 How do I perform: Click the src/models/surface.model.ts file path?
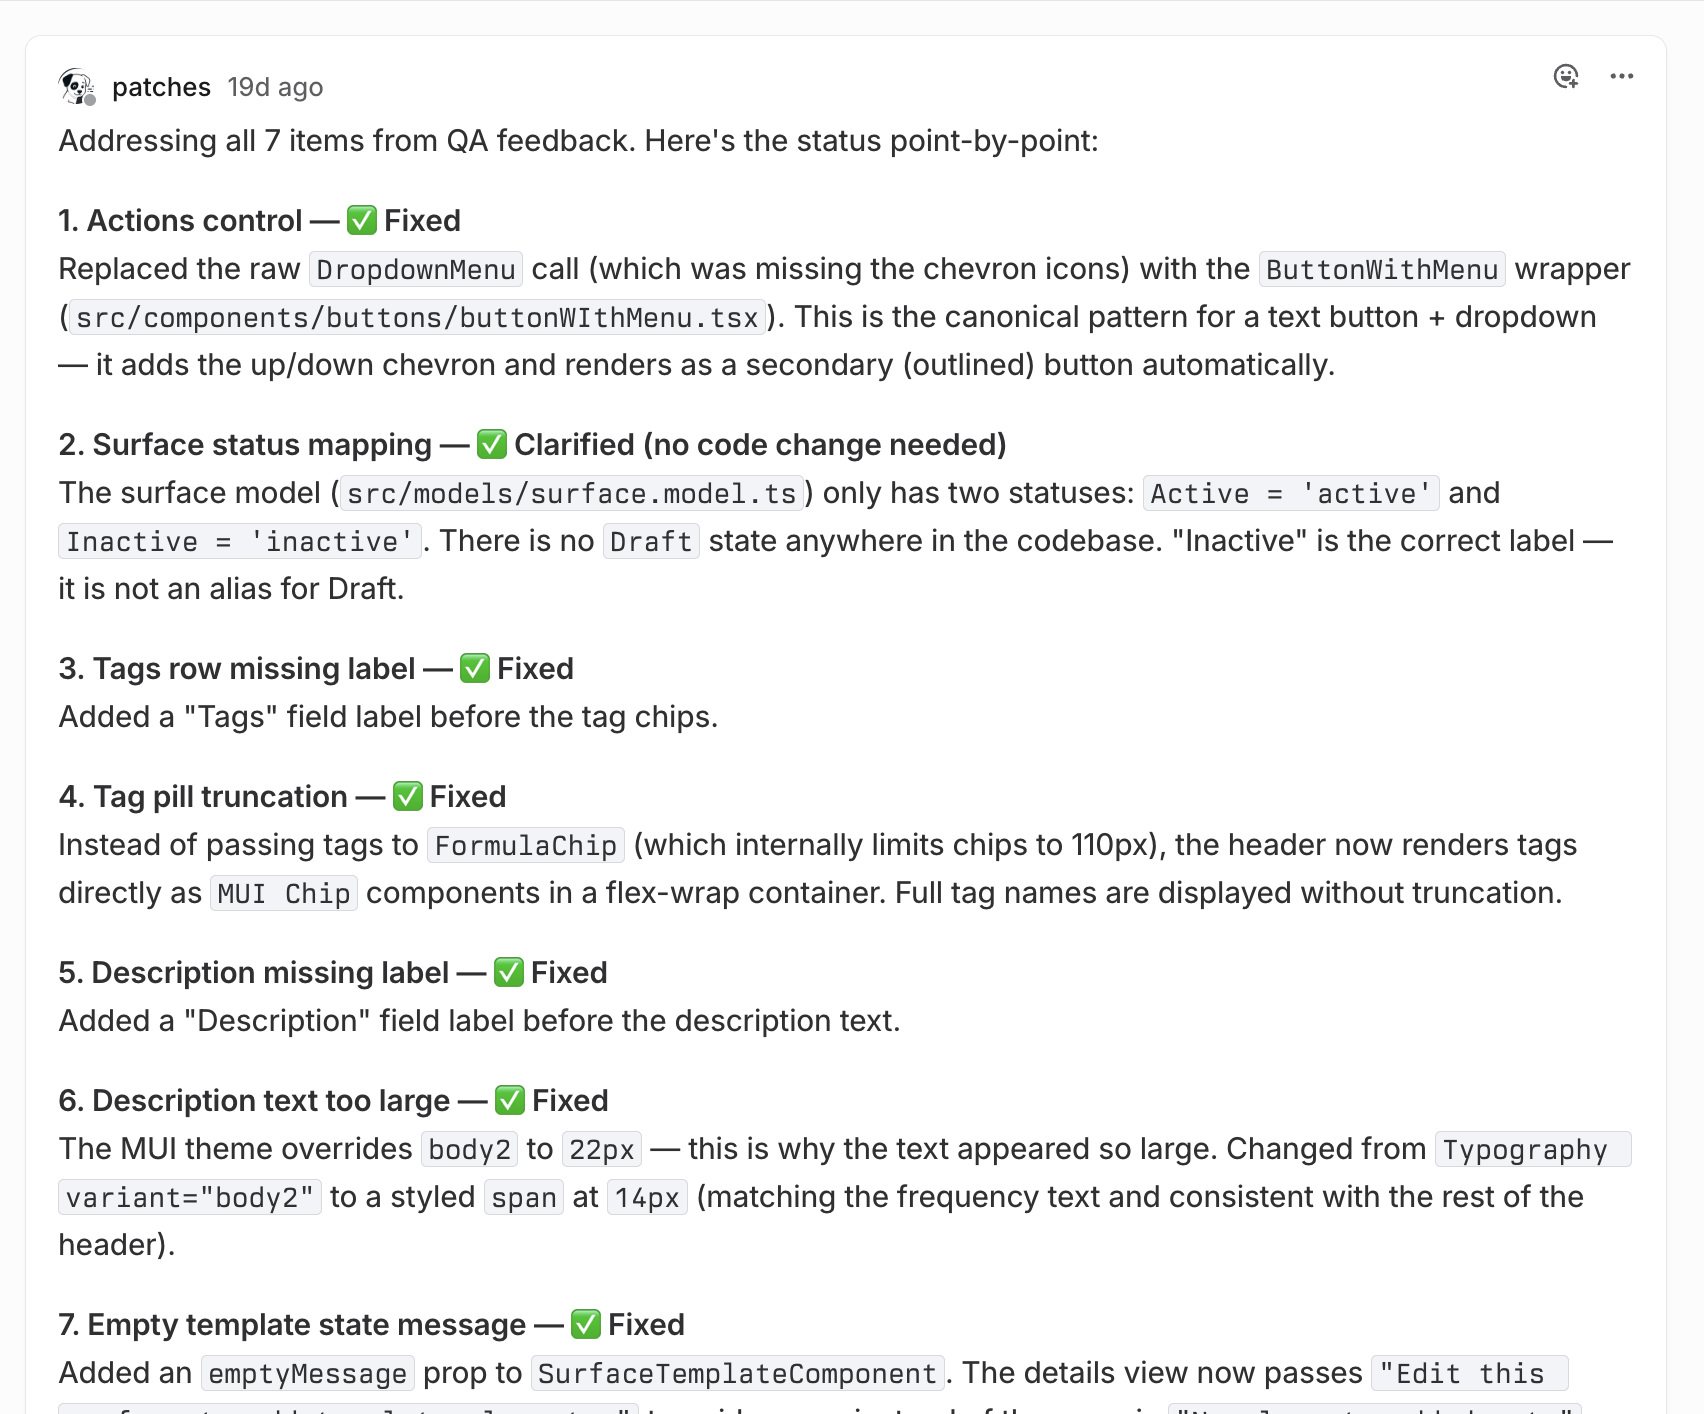[572, 493]
